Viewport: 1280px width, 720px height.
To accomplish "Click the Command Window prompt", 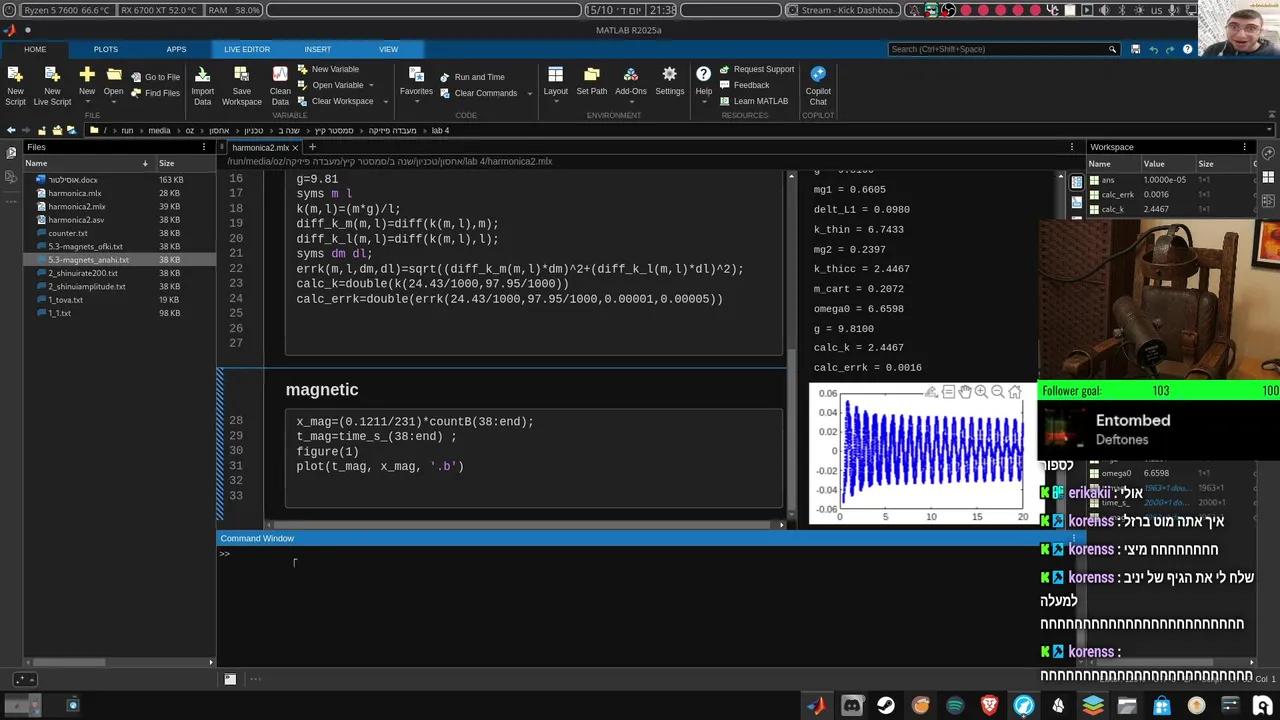I will (225, 553).
